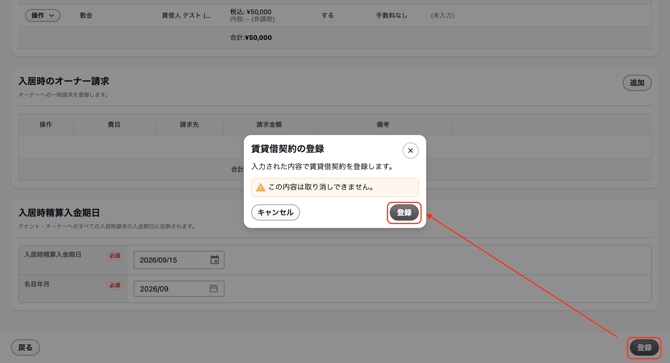Viewport: 670px width, 363px height.
Task: Open calendar icon for 入居時精算入金期日
Action: click(x=215, y=260)
